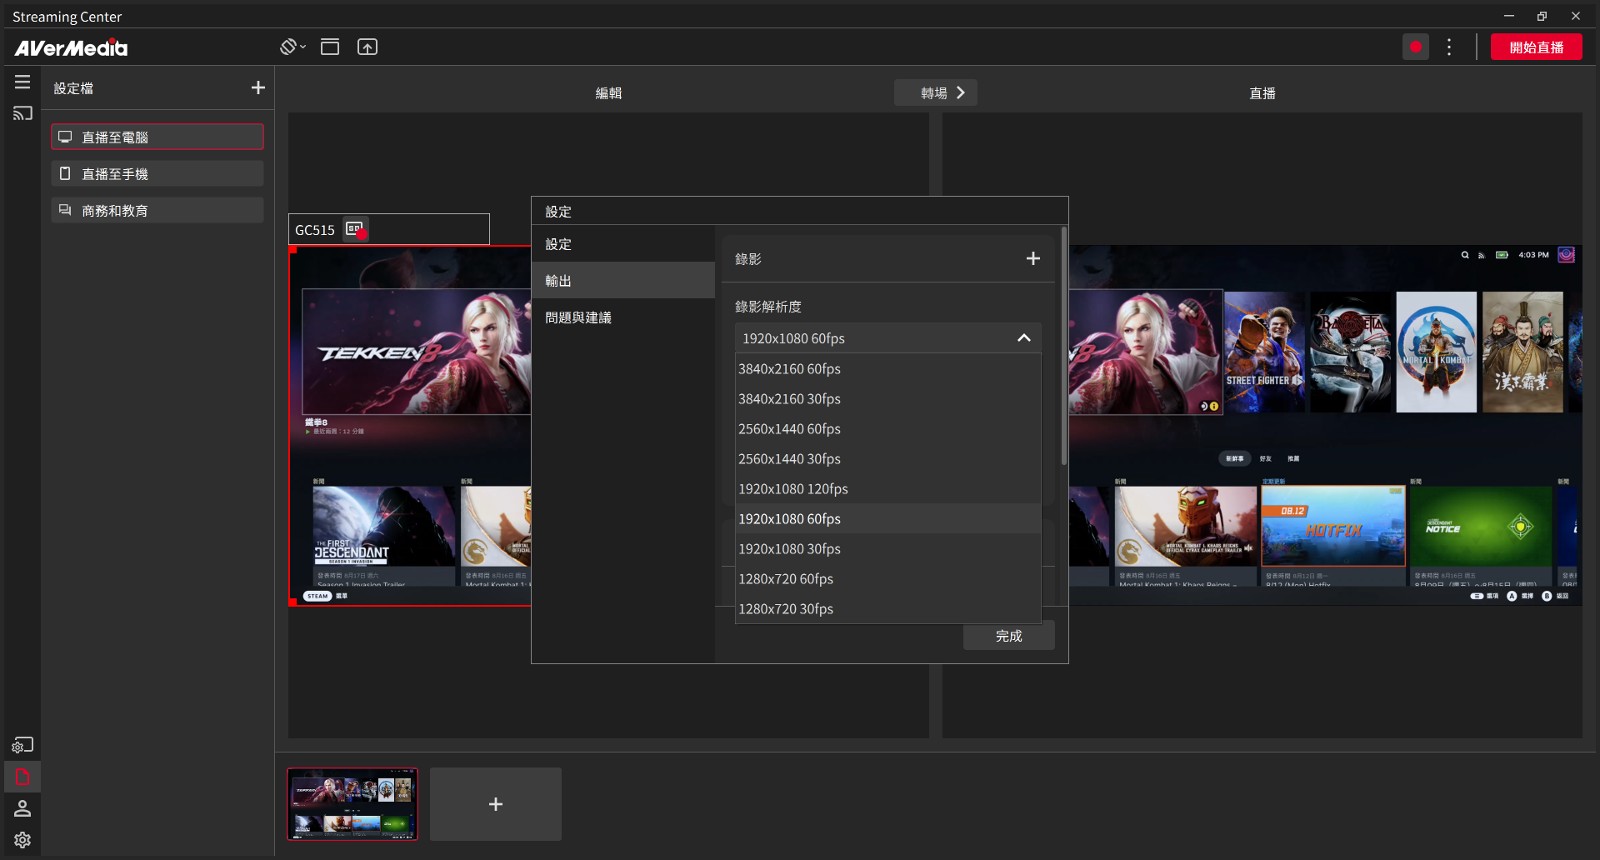Select the first scene thumbnail
The image size is (1600, 860).
(353, 804)
